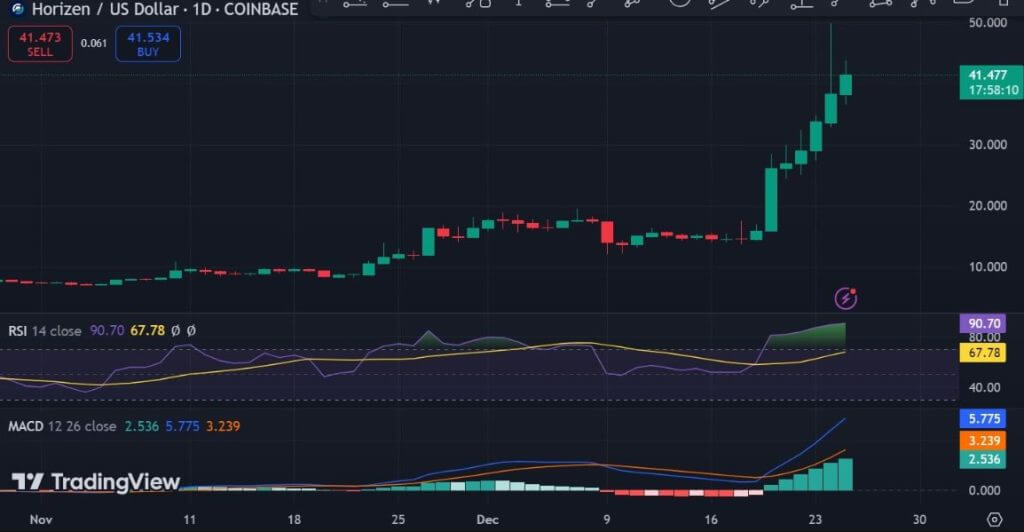Open chart settings gear icon
The image size is (1024, 532).
pos(994,520)
